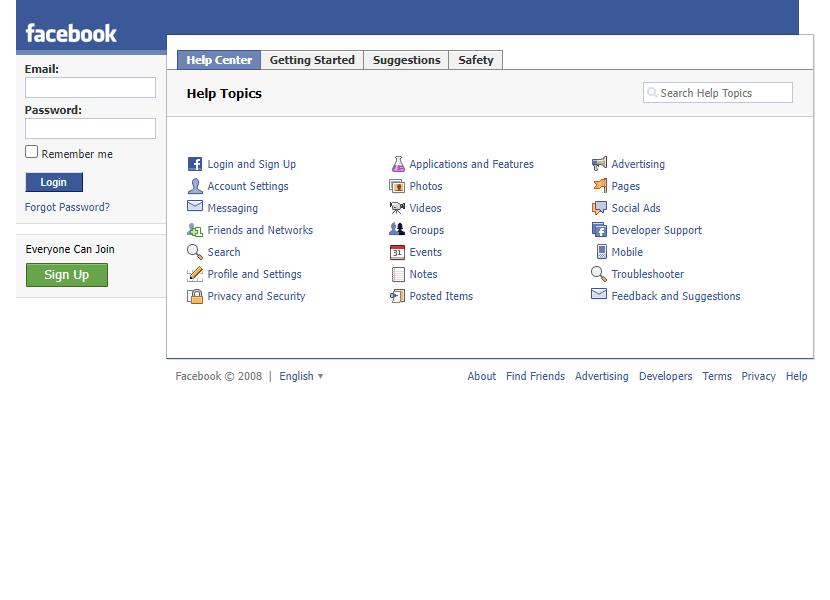Open the Events help topic link
The width and height of the screenshot is (830, 600).
(425, 252)
